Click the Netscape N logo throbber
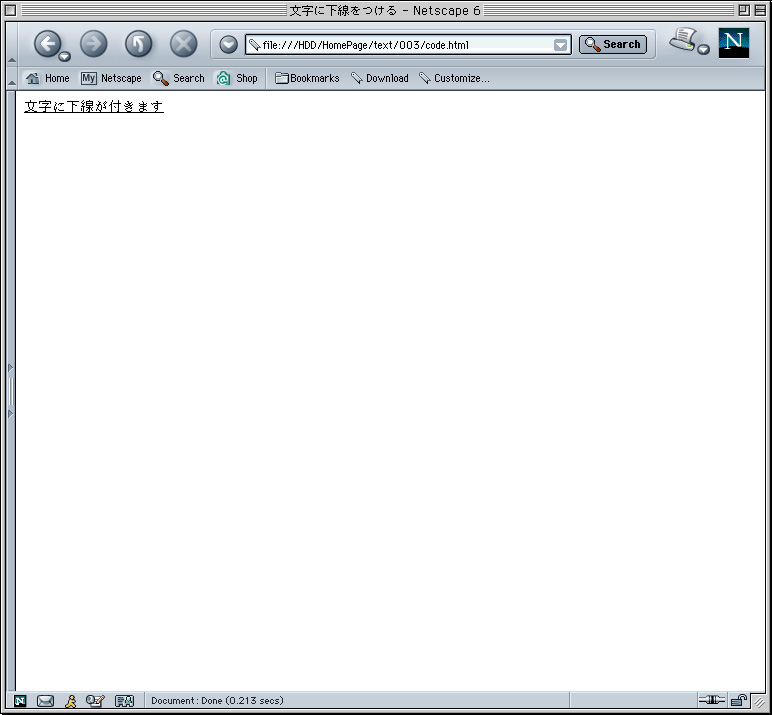 (x=733, y=43)
